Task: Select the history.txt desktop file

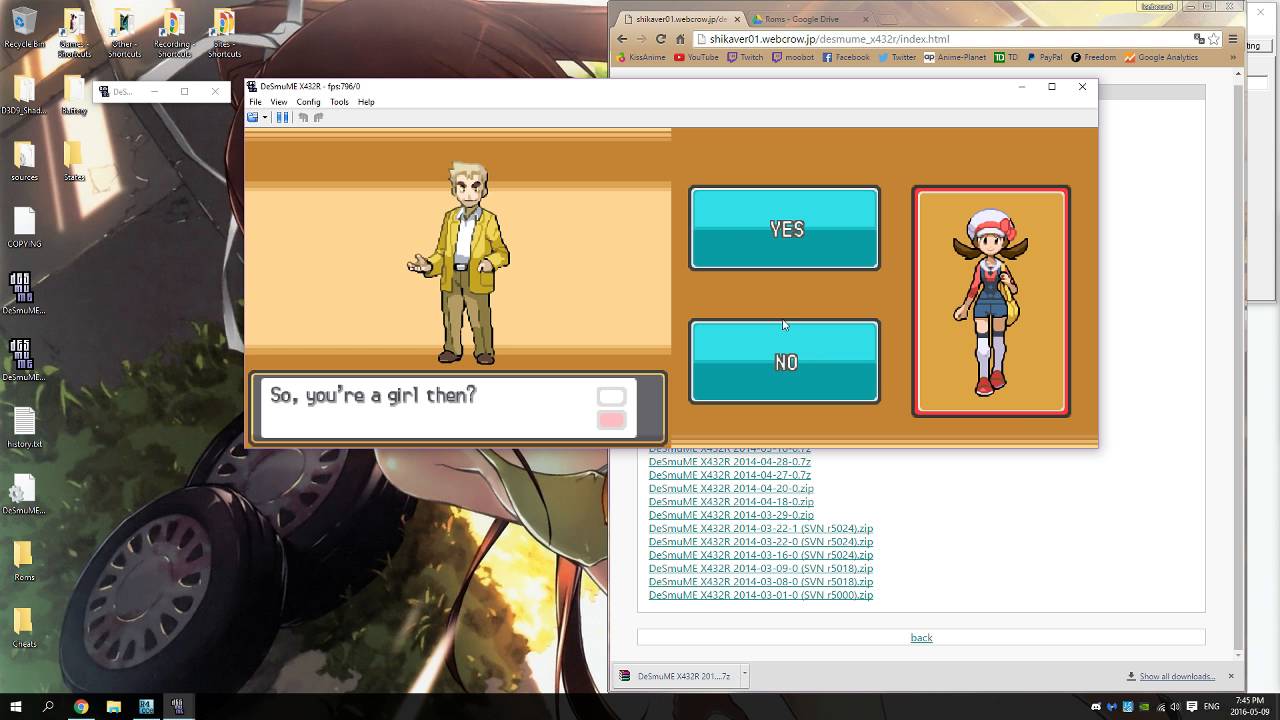Action: (24, 428)
